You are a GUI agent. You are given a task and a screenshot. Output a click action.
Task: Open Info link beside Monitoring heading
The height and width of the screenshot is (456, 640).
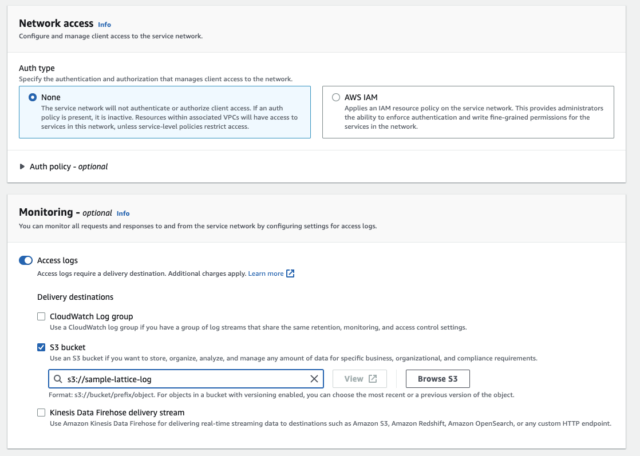(123, 213)
